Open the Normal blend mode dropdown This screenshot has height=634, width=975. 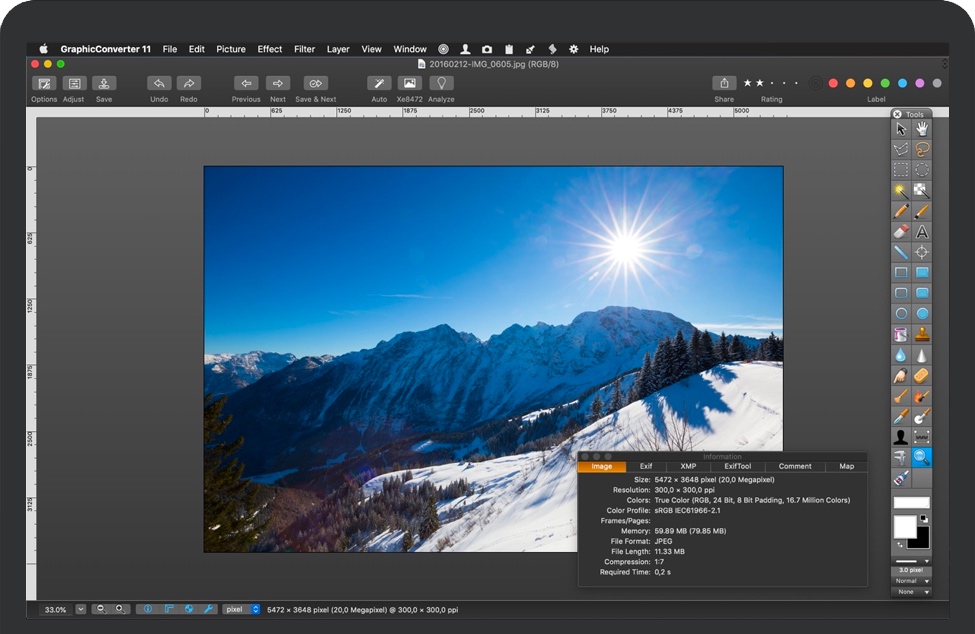tap(912, 581)
